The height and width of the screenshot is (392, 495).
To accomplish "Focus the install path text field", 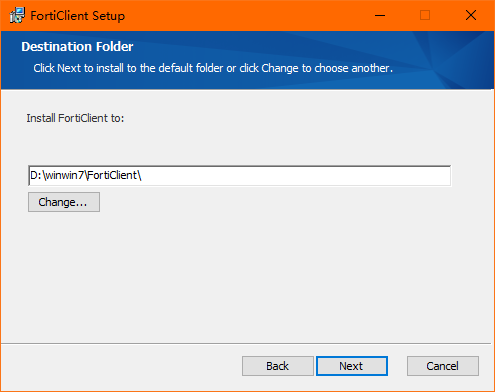I will tap(240, 175).
